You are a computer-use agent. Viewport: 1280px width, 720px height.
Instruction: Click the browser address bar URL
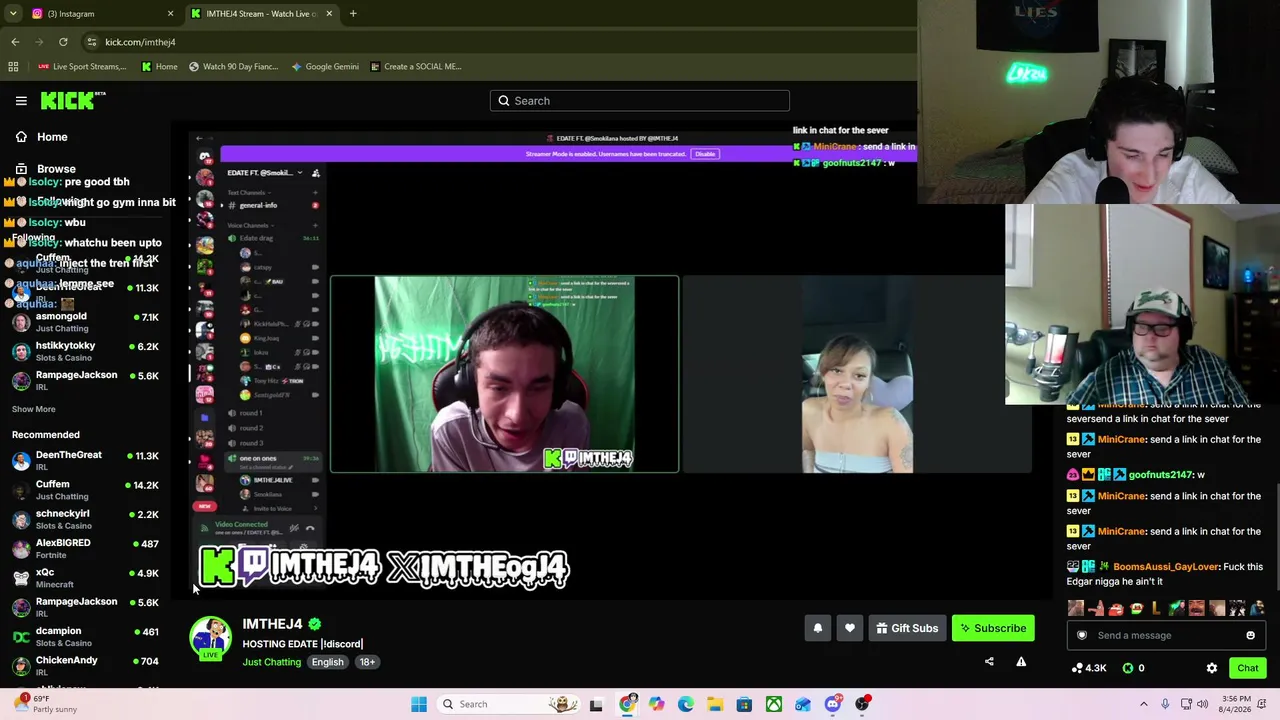click(140, 42)
